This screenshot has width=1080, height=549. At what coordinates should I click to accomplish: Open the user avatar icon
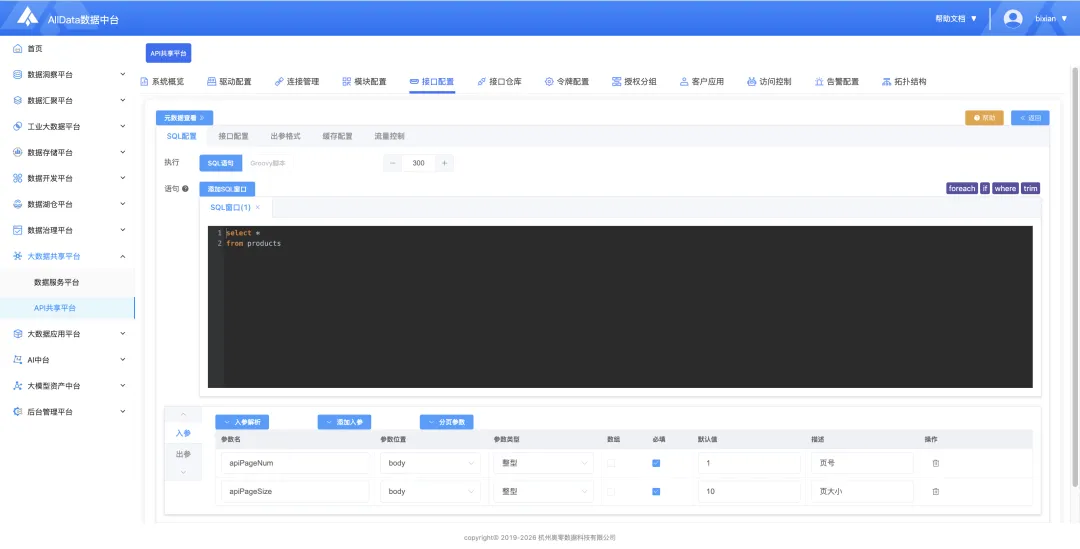click(x=1012, y=19)
